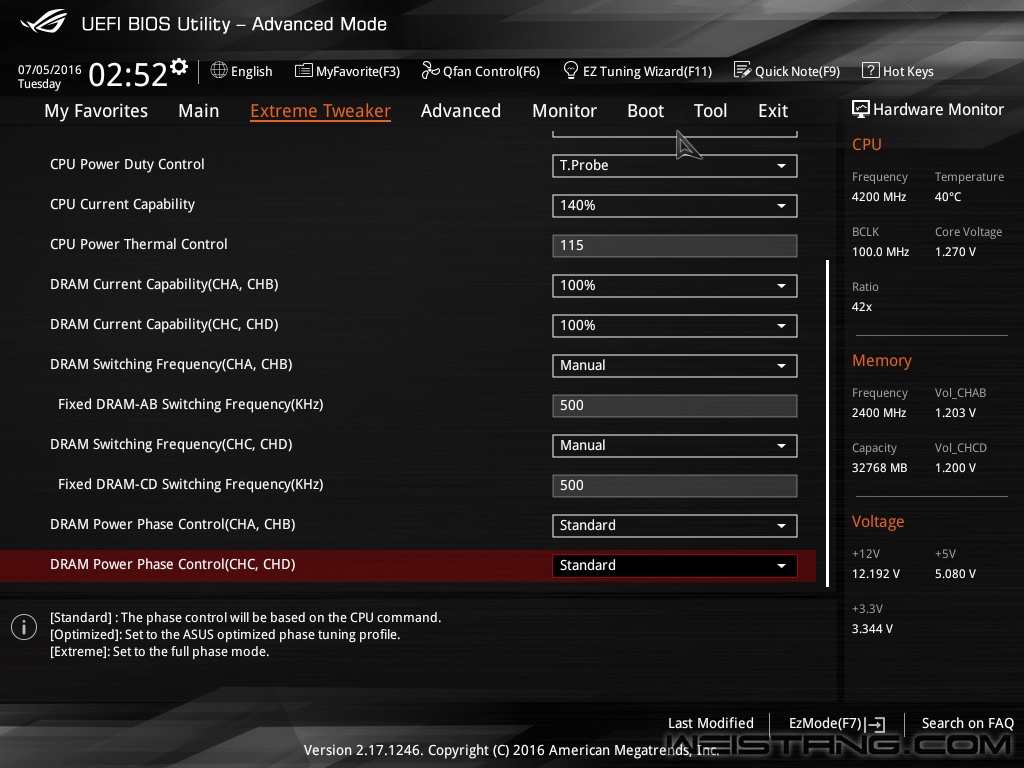The height and width of the screenshot is (768, 1024).
Task: Click the info circle icon in help area
Action: pyautogui.click(x=24, y=627)
